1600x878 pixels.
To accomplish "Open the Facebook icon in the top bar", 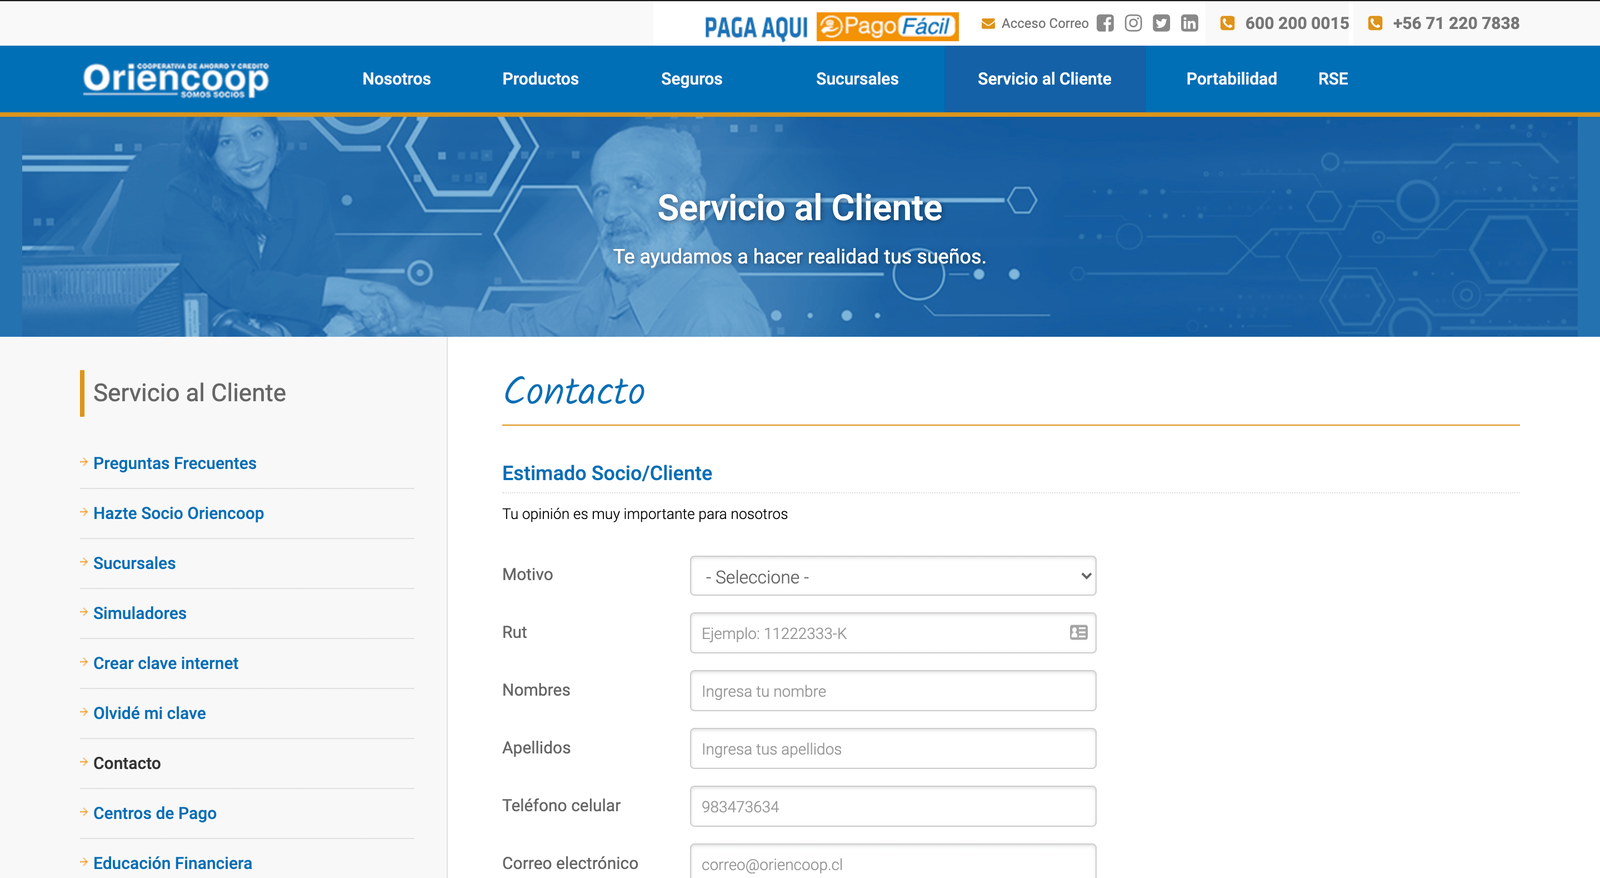I will click(1105, 23).
